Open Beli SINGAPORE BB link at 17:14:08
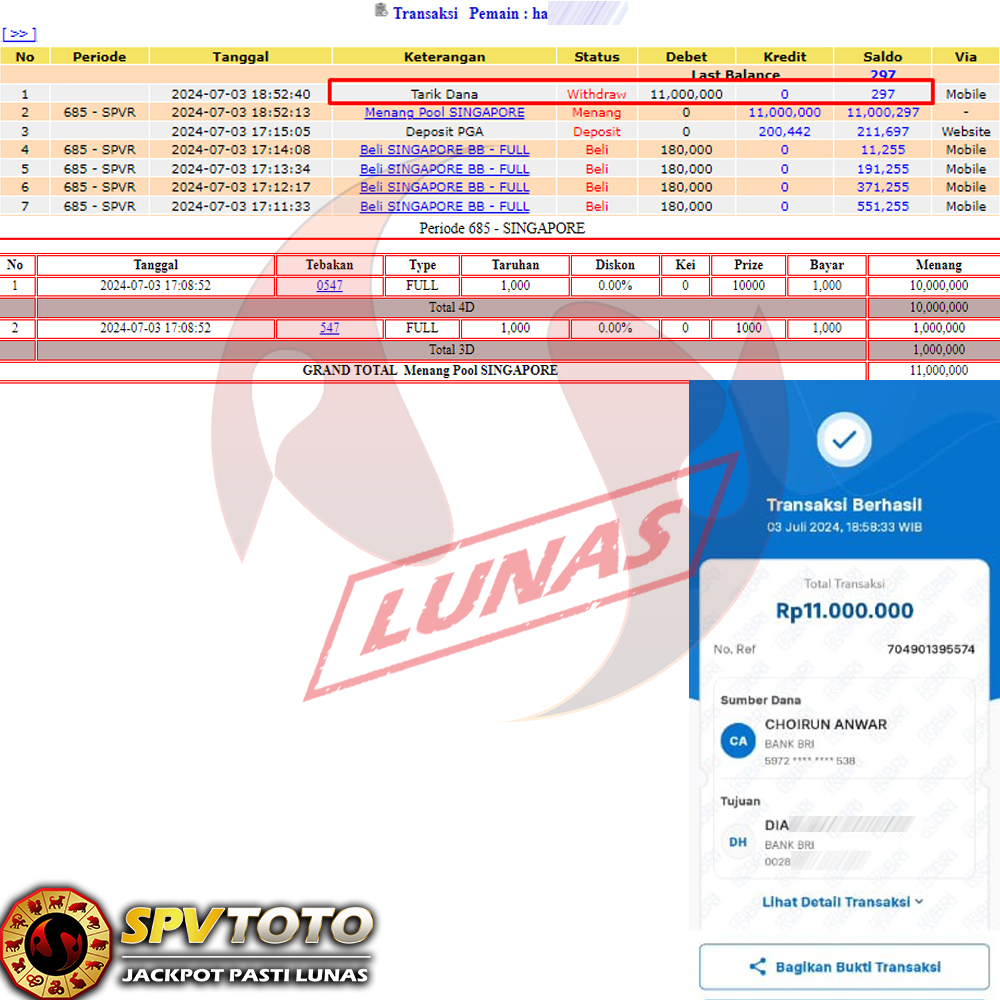 (444, 150)
